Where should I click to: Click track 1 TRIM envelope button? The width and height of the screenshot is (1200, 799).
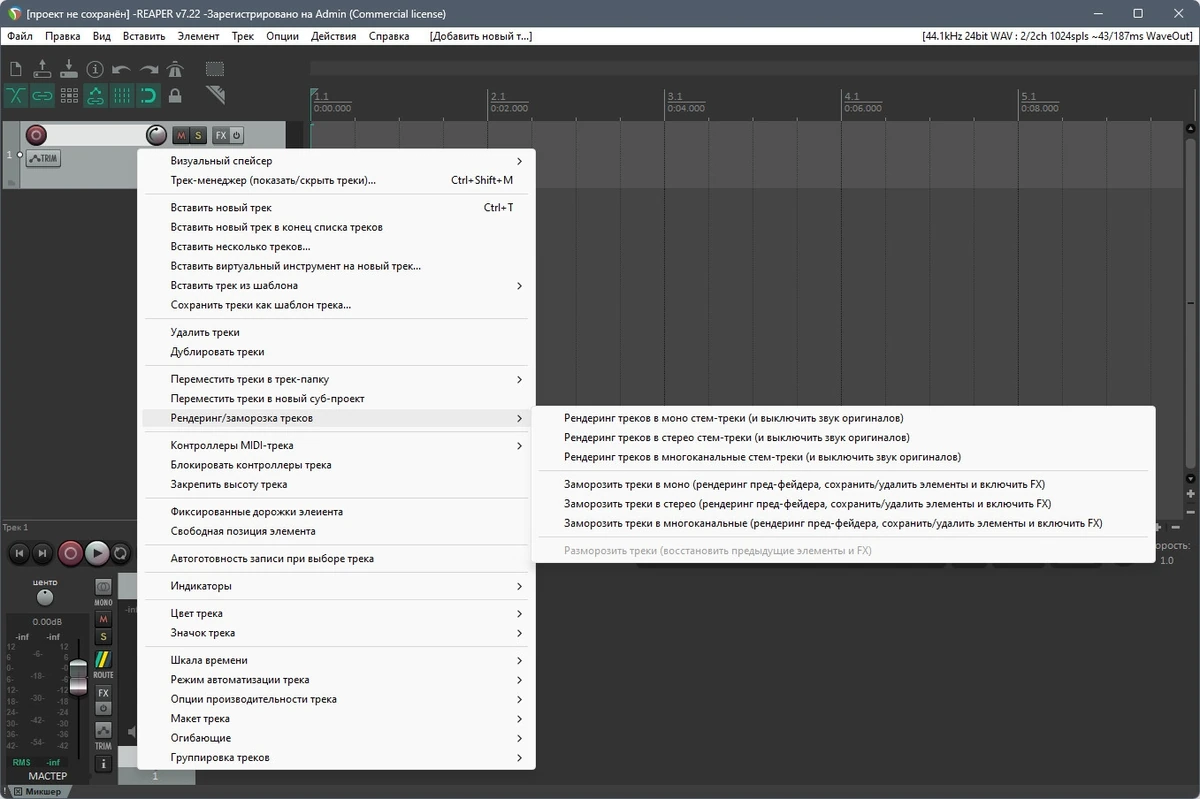click(x=43, y=158)
